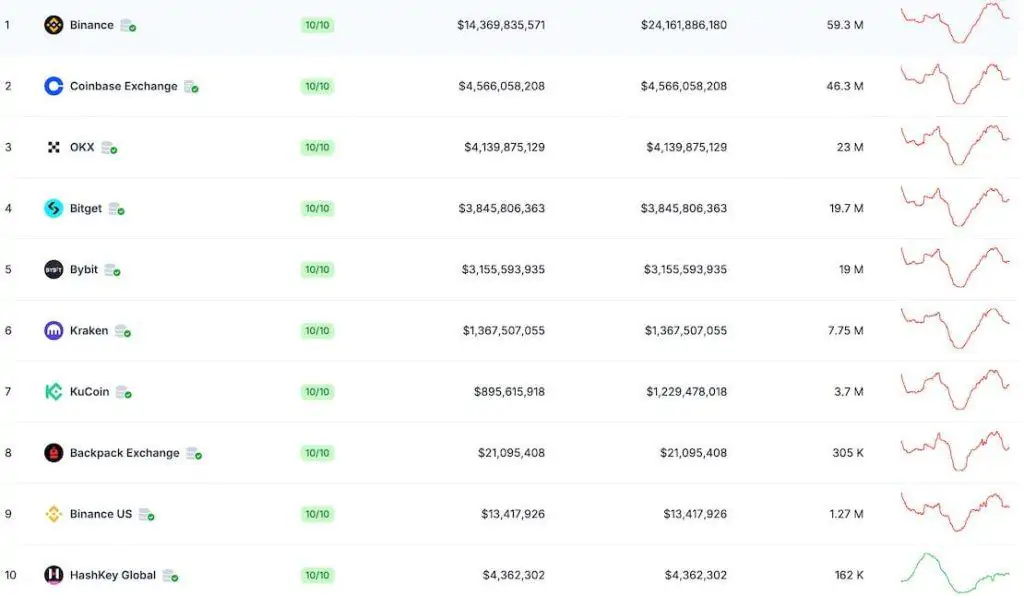Click the KuCoin logo icon
The image size is (1024, 596).
(54, 392)
